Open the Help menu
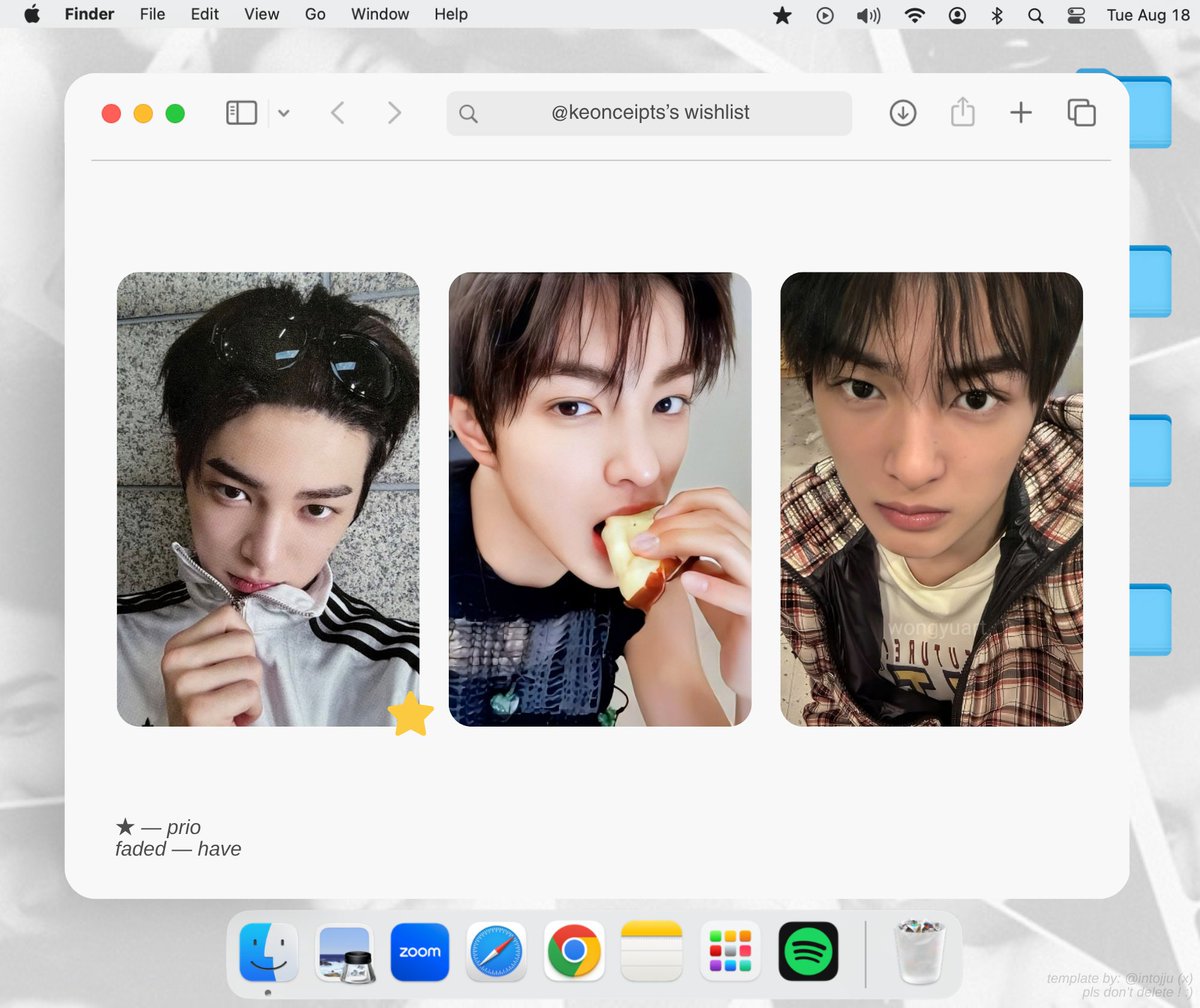The width and height of the screenshot is (1200, 1008). click(x=451, y=14)
